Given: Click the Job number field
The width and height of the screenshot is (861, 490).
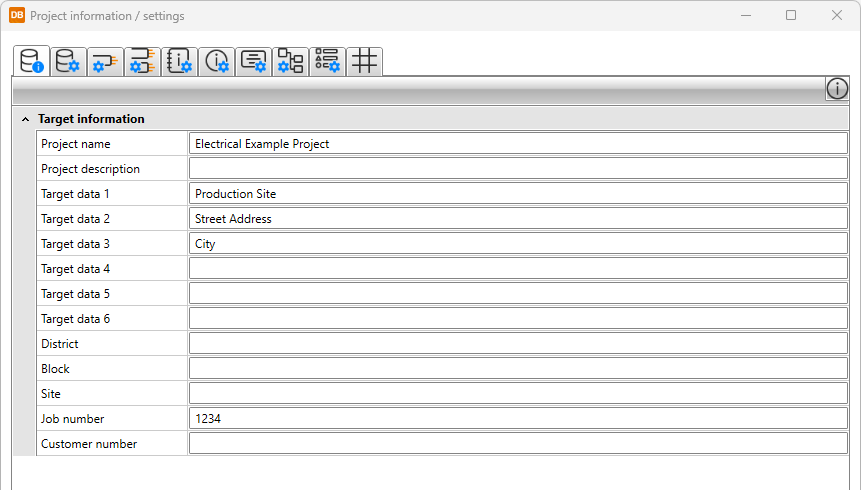Looking at the screenshot, I should (x=517, y=419).
